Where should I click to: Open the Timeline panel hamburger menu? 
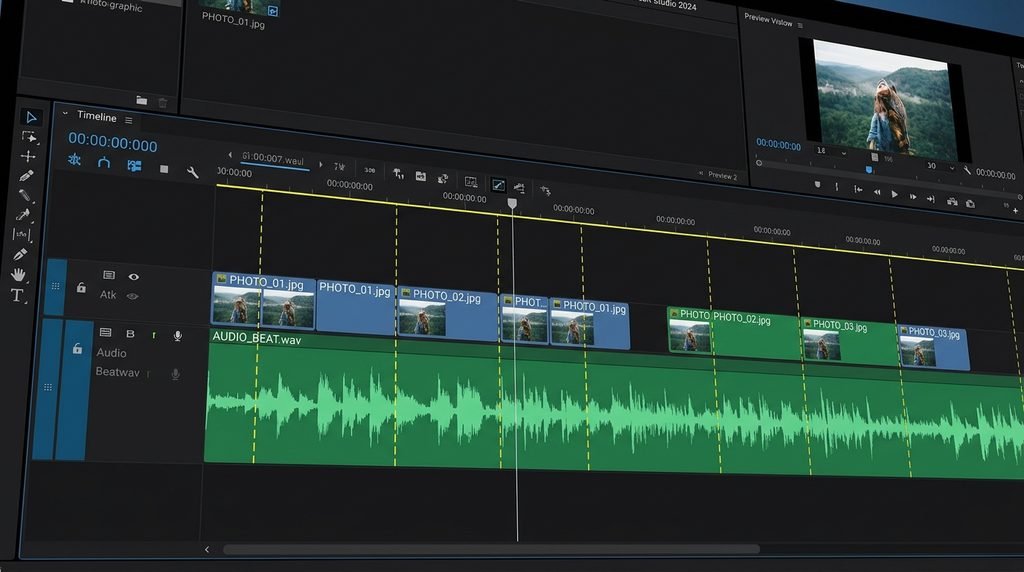(129, 120)
